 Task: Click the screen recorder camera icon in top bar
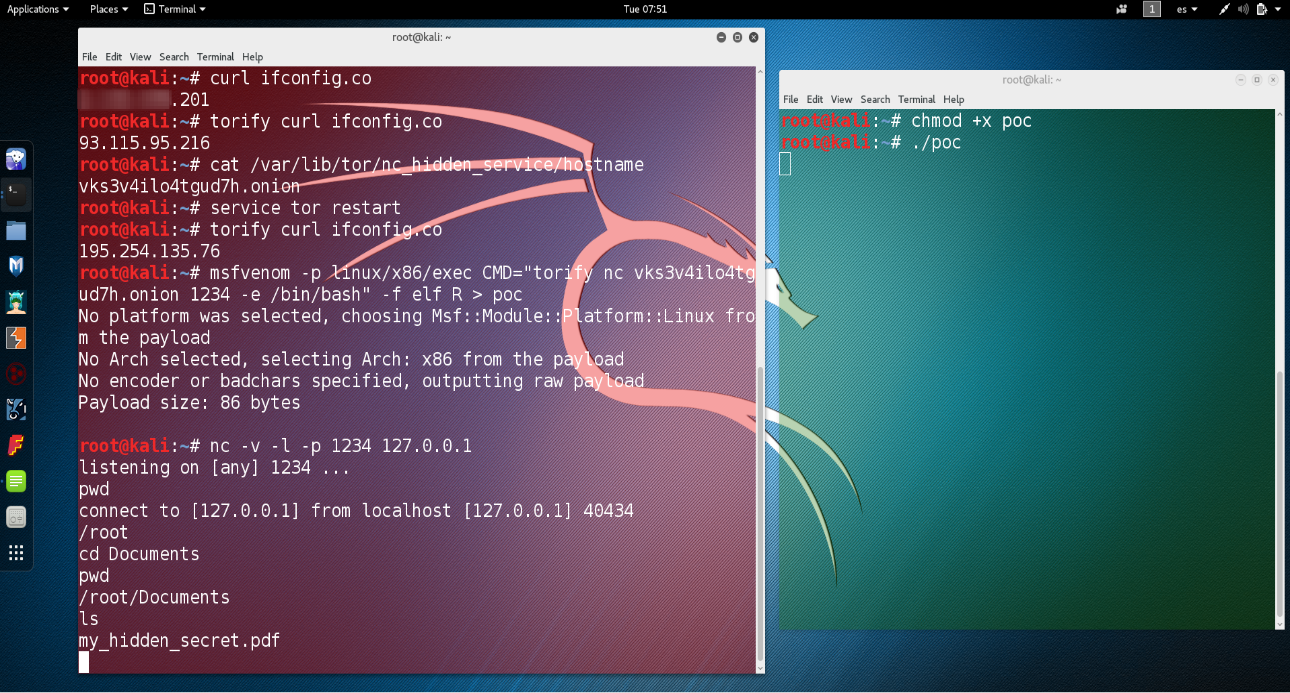[x=1120, y=9]
